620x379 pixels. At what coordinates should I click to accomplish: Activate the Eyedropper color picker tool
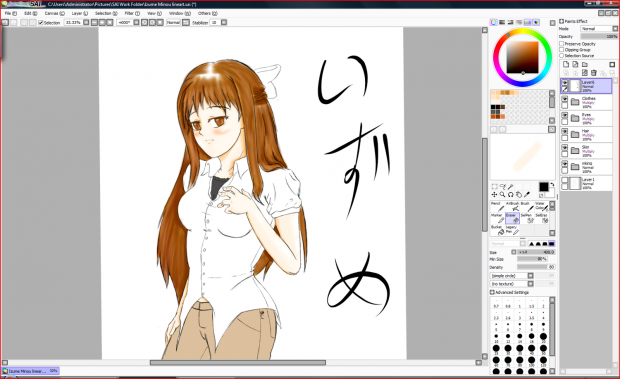(x=527, y=194)
